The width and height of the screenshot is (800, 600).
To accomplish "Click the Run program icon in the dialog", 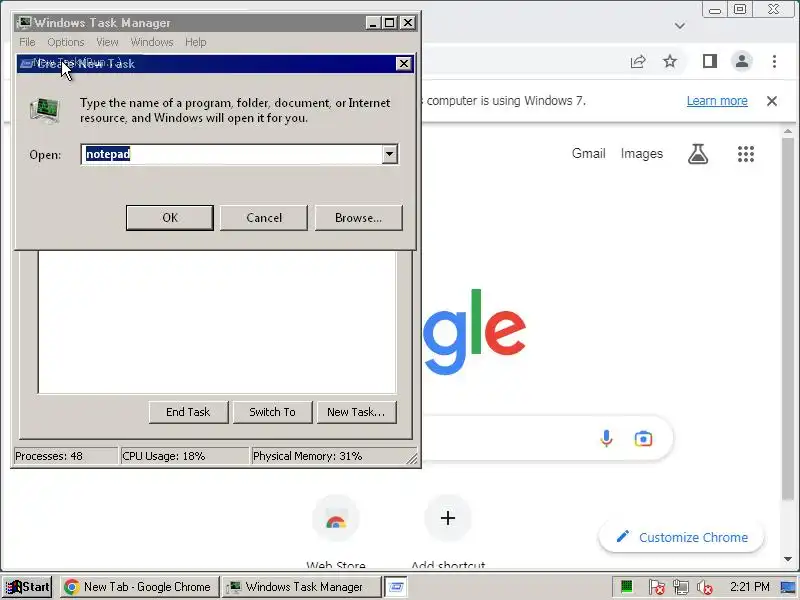I will tap(45, 110).
